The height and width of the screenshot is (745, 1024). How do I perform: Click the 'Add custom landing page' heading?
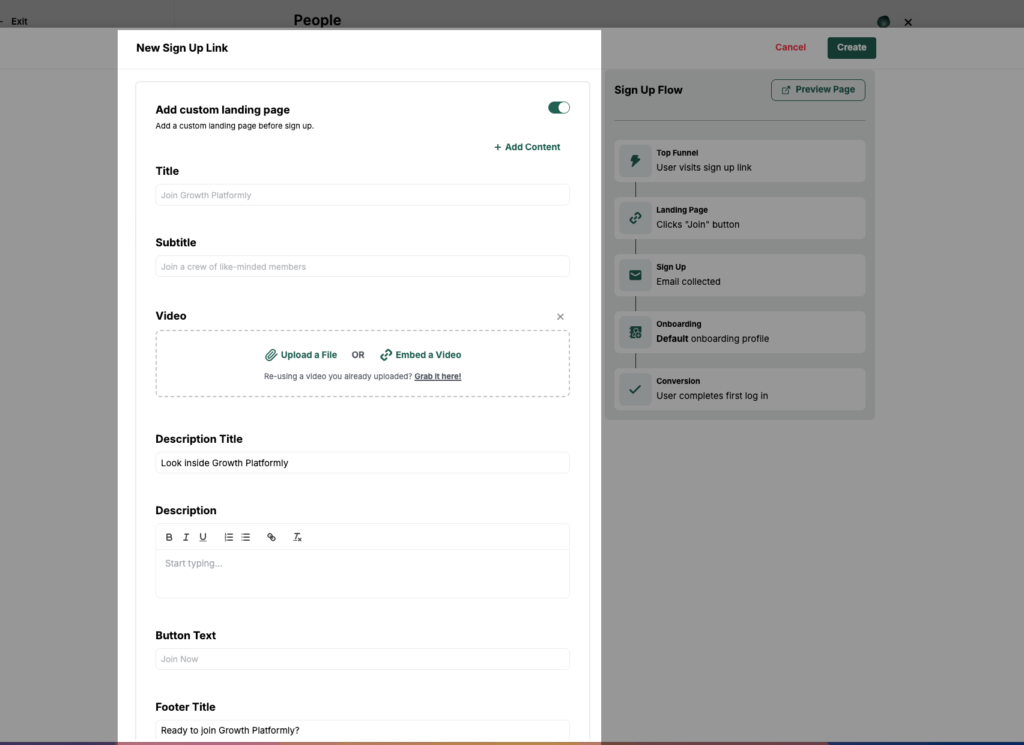(x=223, y=110)
